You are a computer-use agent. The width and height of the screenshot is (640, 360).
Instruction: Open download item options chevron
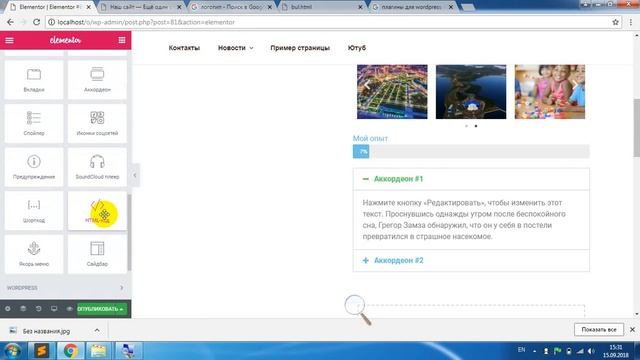[97, 330]
